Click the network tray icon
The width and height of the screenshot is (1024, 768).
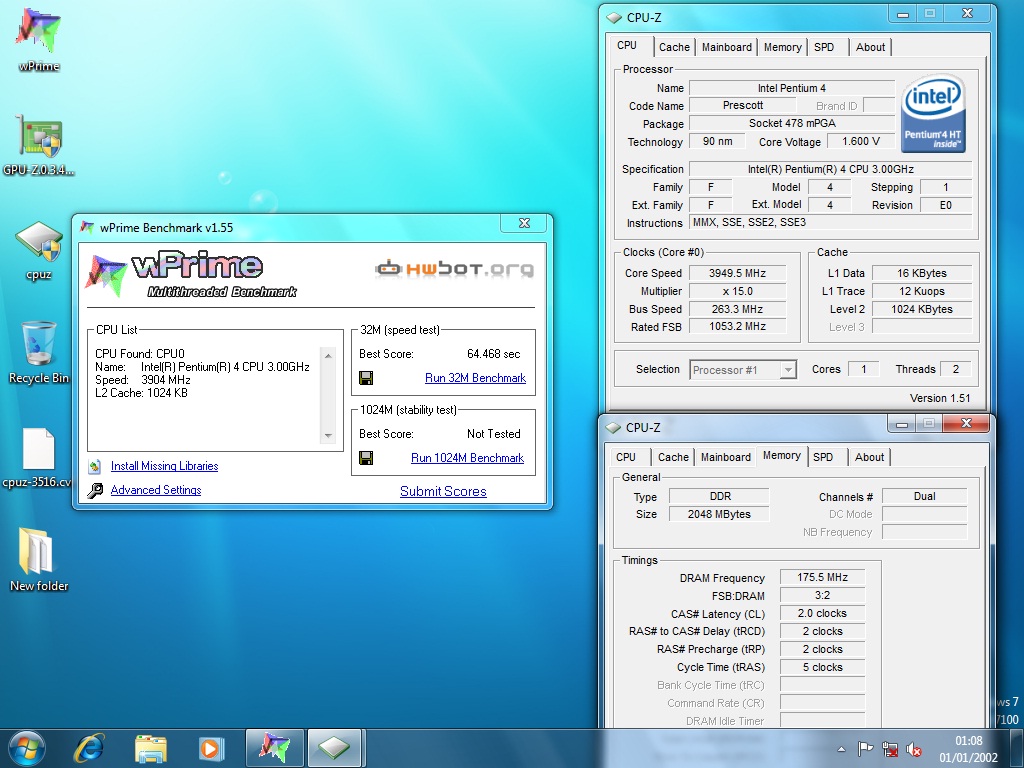point(889,749)
